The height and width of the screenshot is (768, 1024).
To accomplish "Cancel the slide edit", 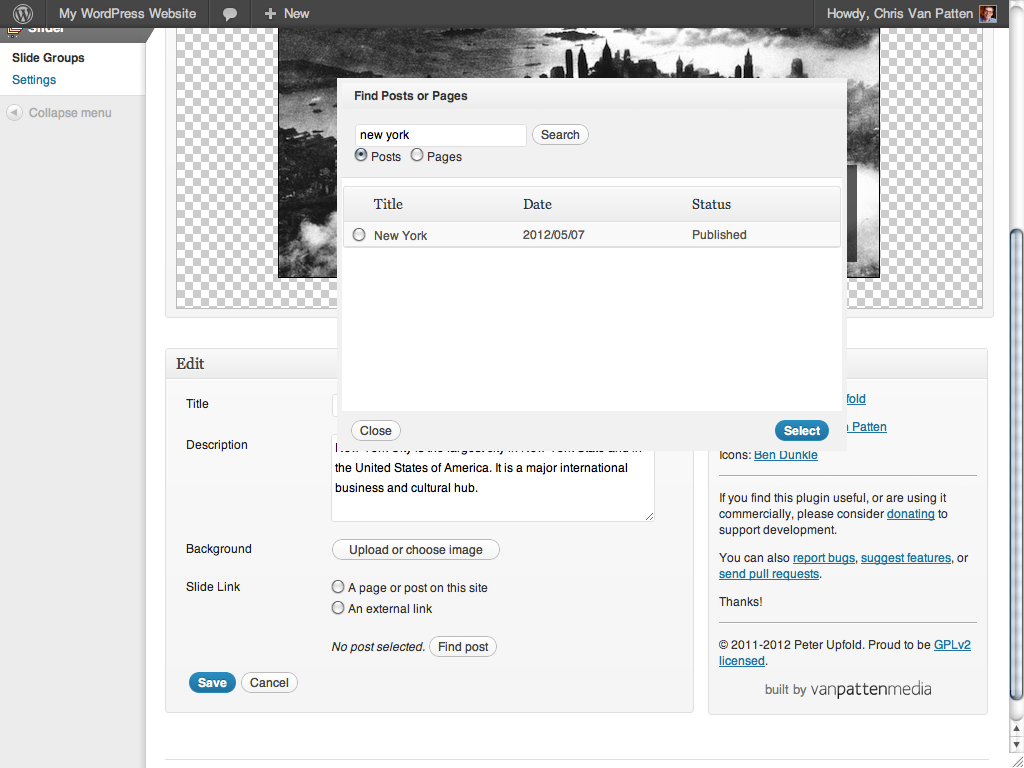I will click(x=269, y=682).
